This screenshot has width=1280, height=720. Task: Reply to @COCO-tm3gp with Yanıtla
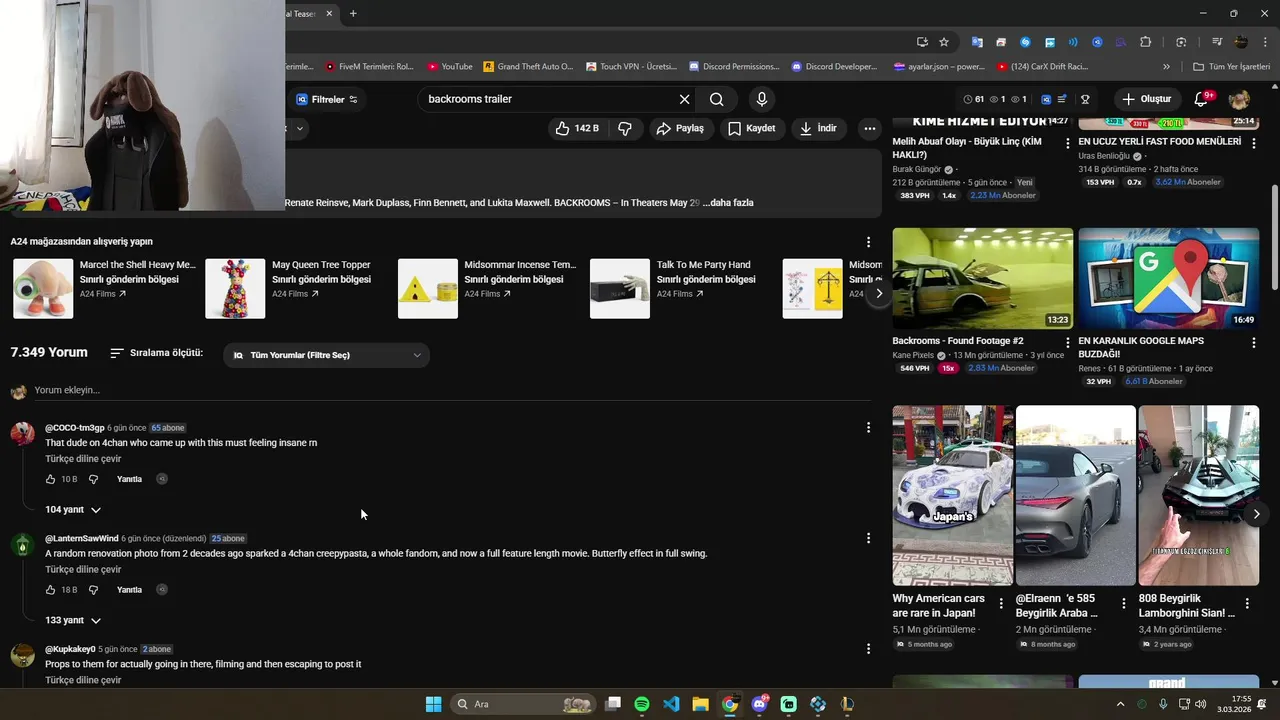click(x=129, y=479)
